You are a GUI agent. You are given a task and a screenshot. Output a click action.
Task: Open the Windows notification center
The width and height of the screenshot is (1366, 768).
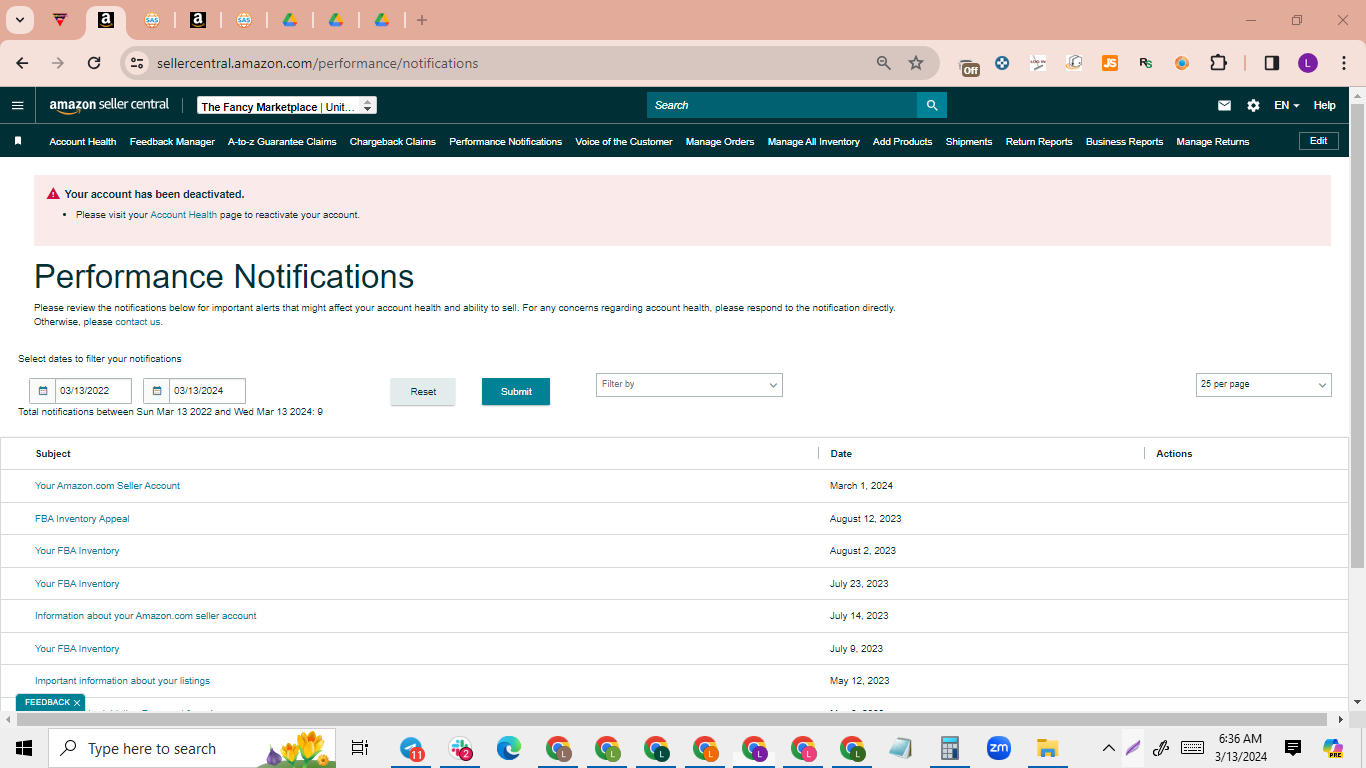point(1293,748)
